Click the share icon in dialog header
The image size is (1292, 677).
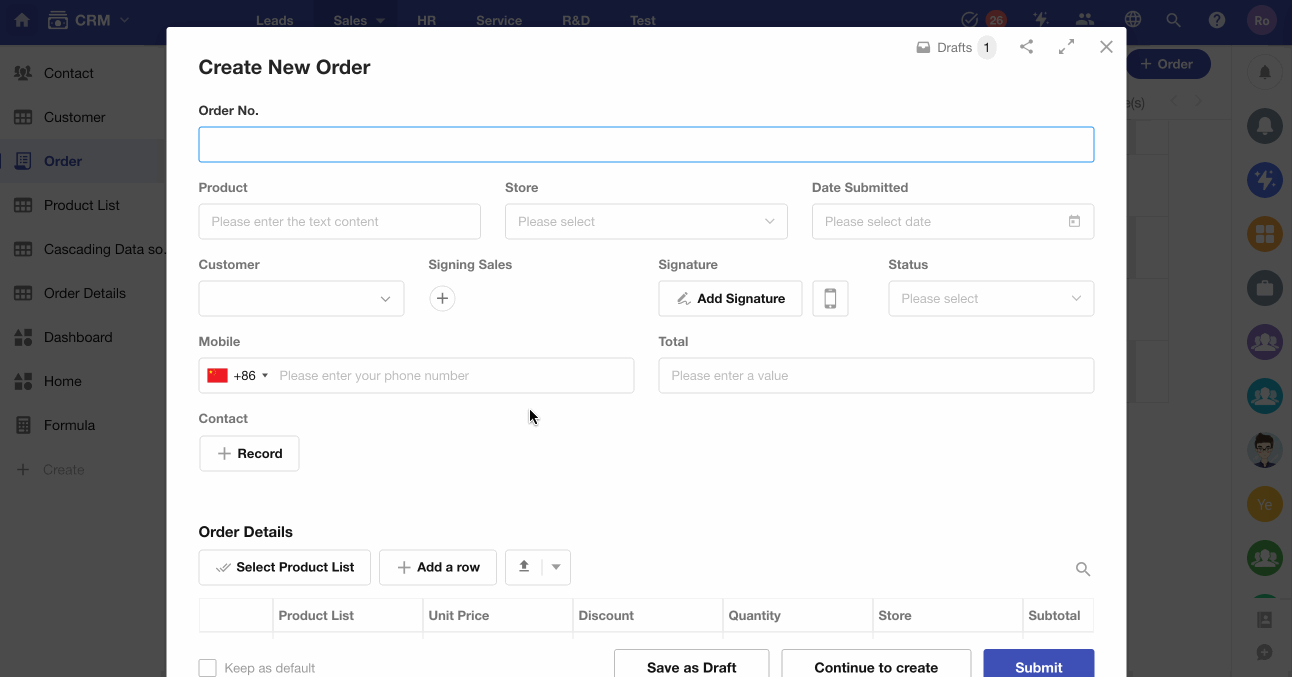tap(1026, 47)
